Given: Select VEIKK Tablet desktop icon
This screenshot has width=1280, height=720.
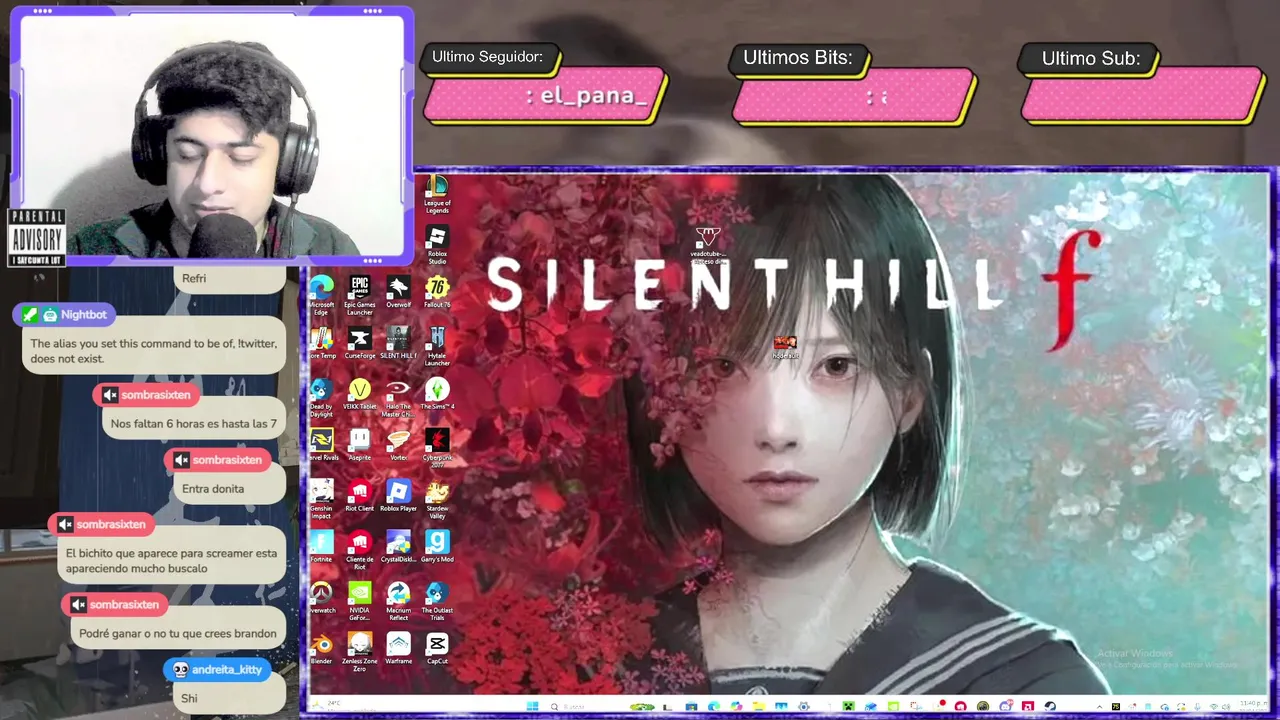Looking at the screenshot, I should click(359, 394).
